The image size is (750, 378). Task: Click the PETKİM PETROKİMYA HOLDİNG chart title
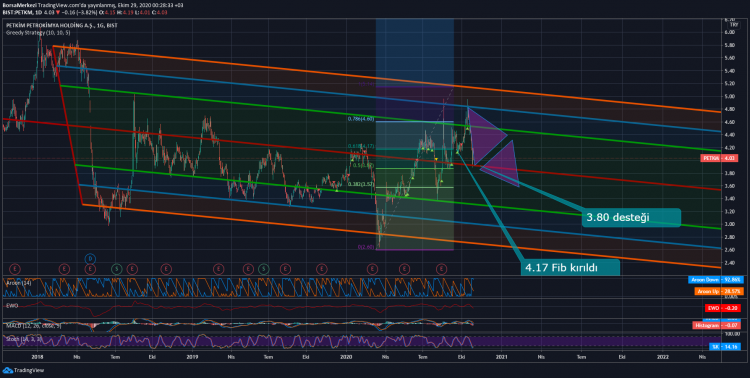(x=62, y=25)
